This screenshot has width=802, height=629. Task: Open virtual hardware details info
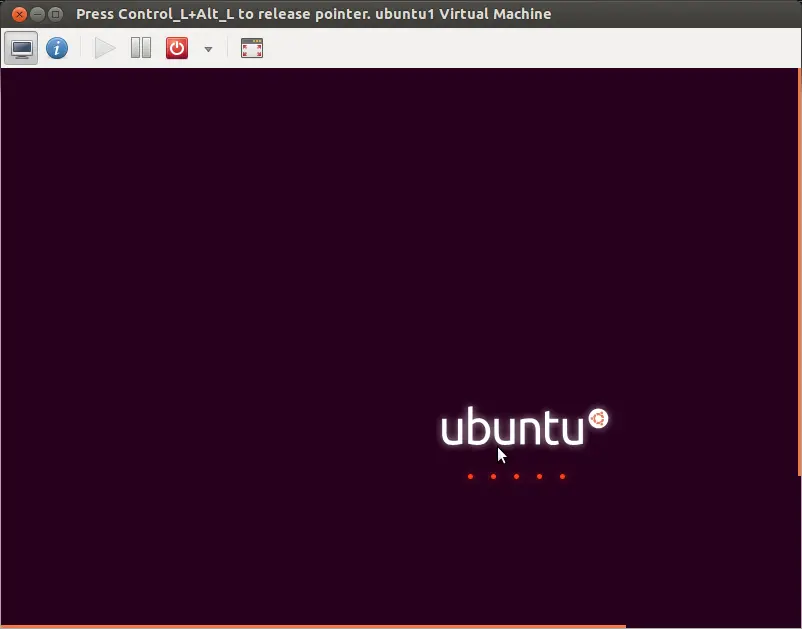[57, 49]
